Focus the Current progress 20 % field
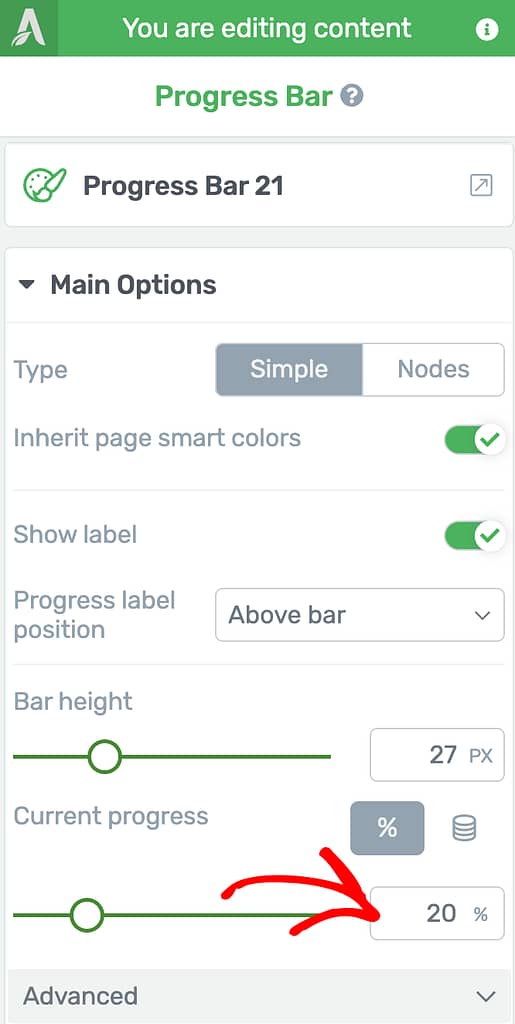Image resolution: width=515 pixels, height=1024 pixels. [x=437, y=913]
